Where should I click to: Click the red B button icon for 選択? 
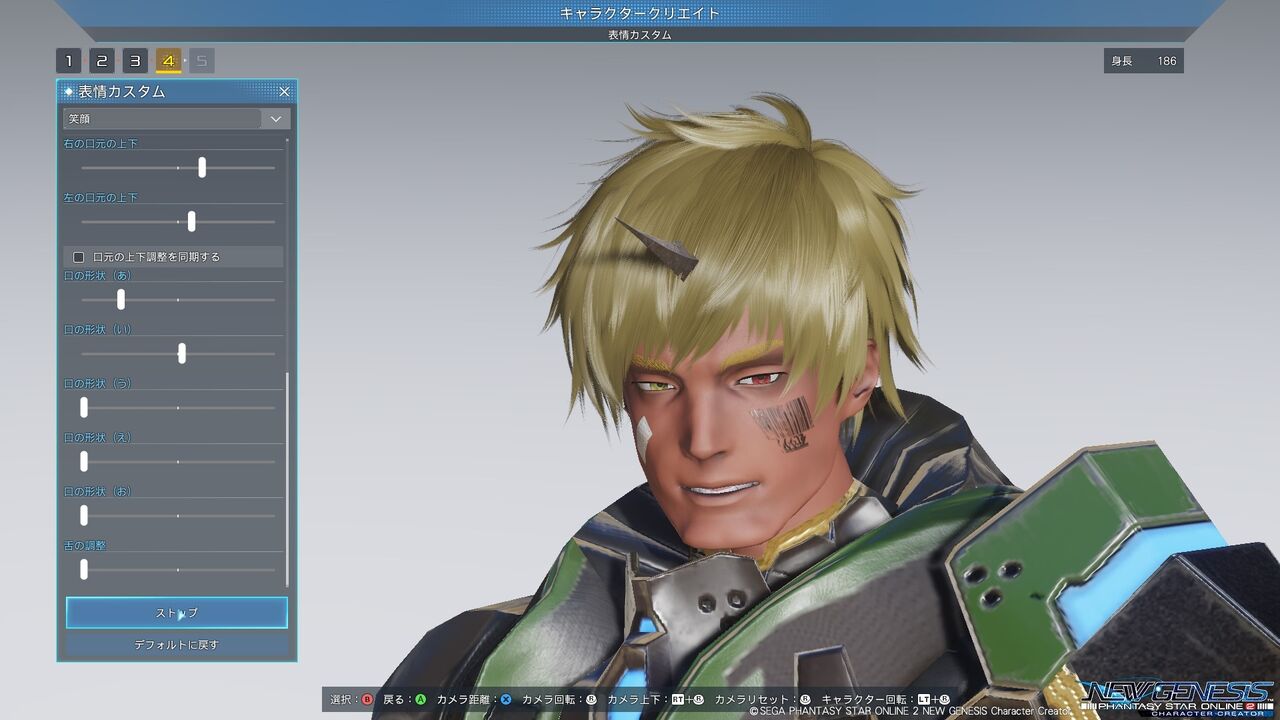pyautogui.click(x=367, y=700)
